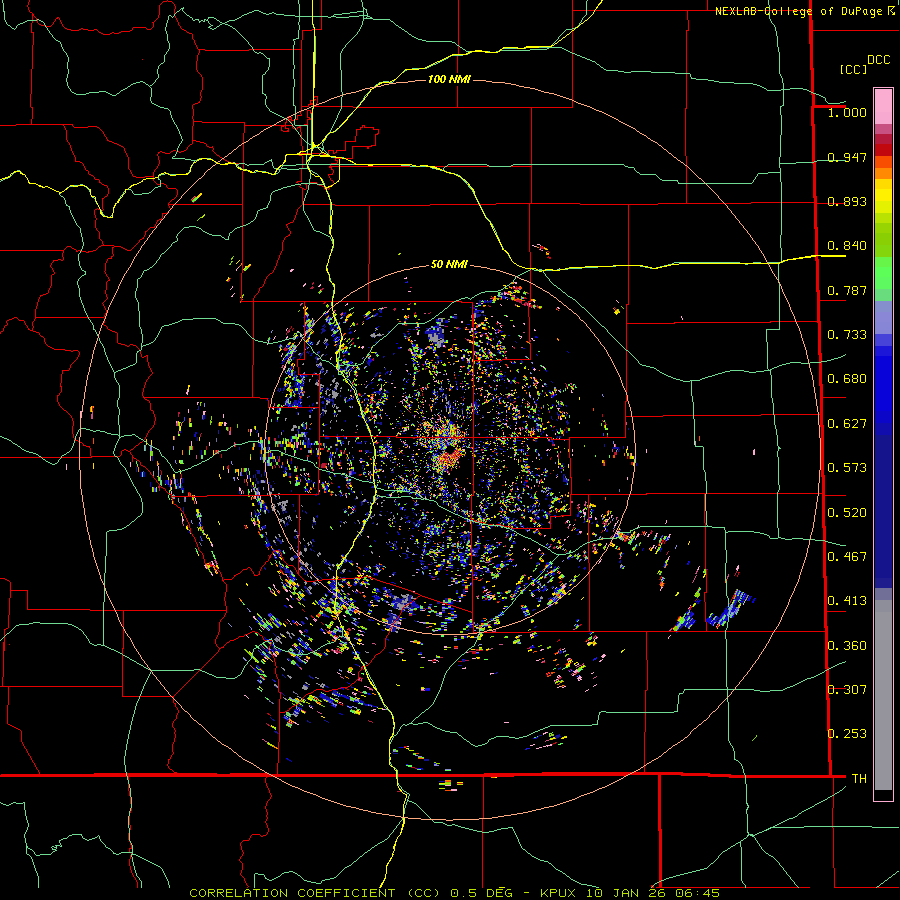Select the 0.787 scale value
This screenshot has height=900, width=900.
pyautogui.click(x=847, y=290)
